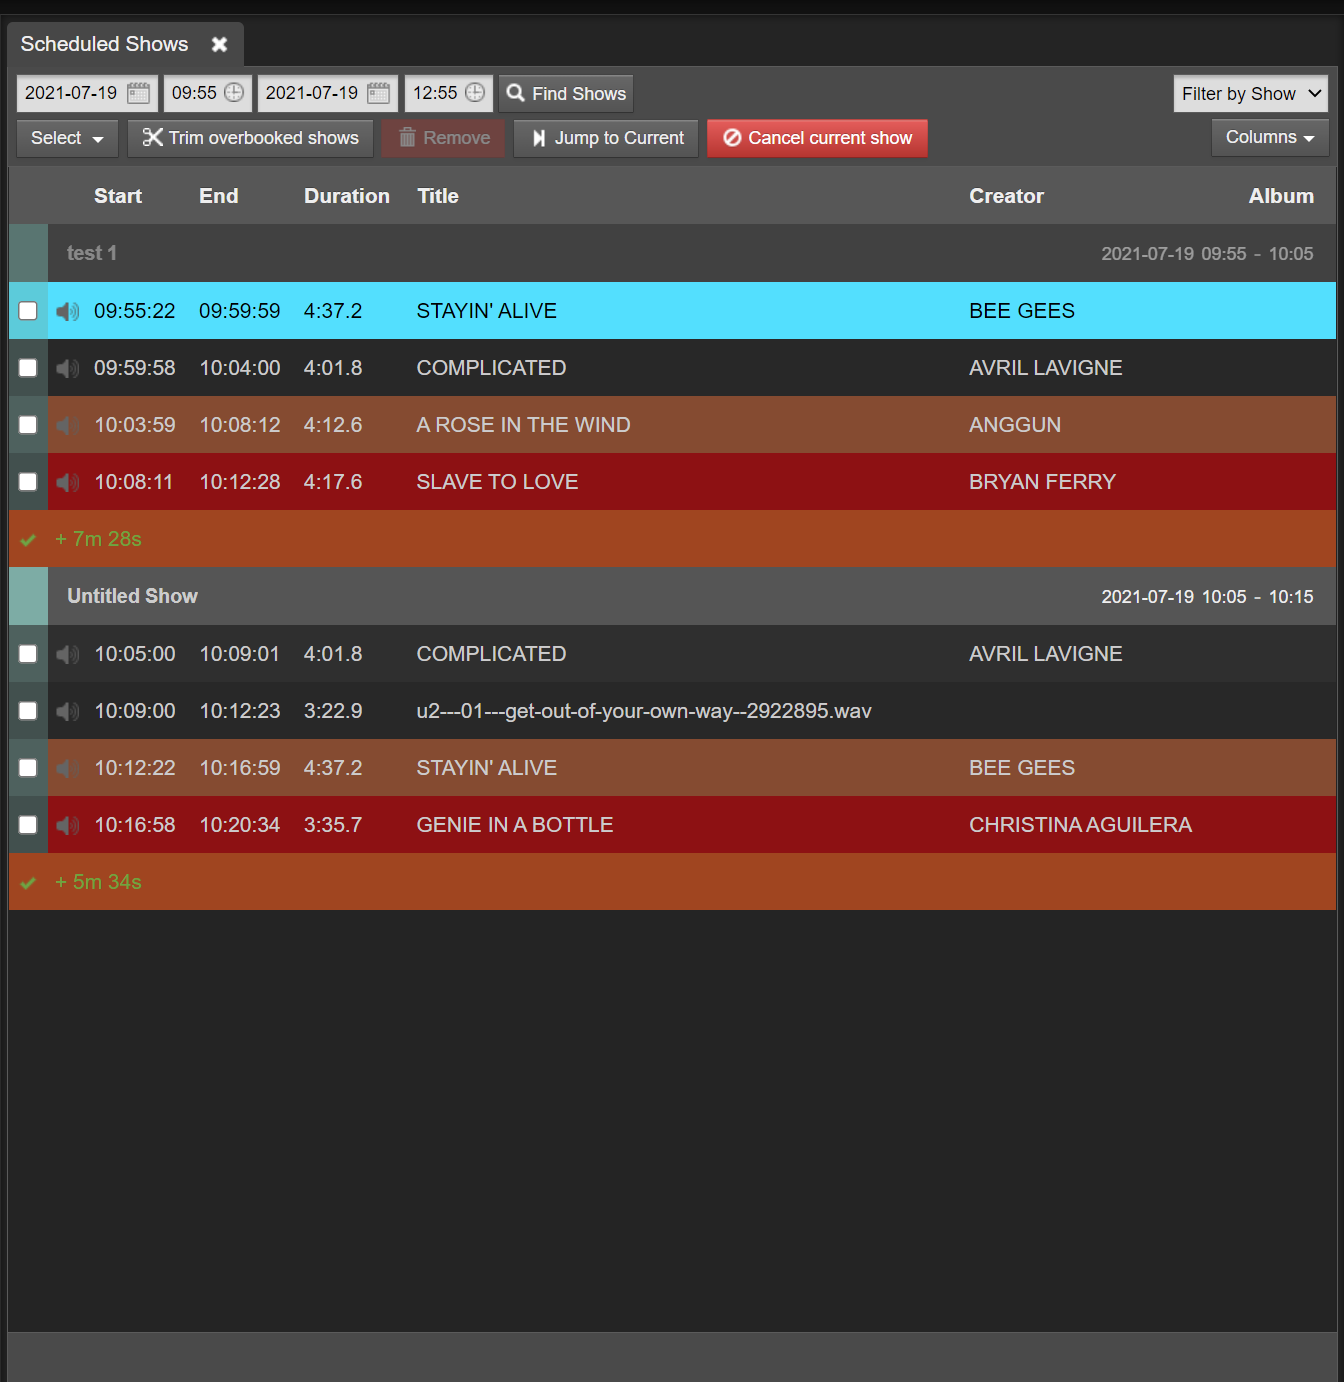
Task: Select the Untitled Show header row
Action: (x=672, y=596)
